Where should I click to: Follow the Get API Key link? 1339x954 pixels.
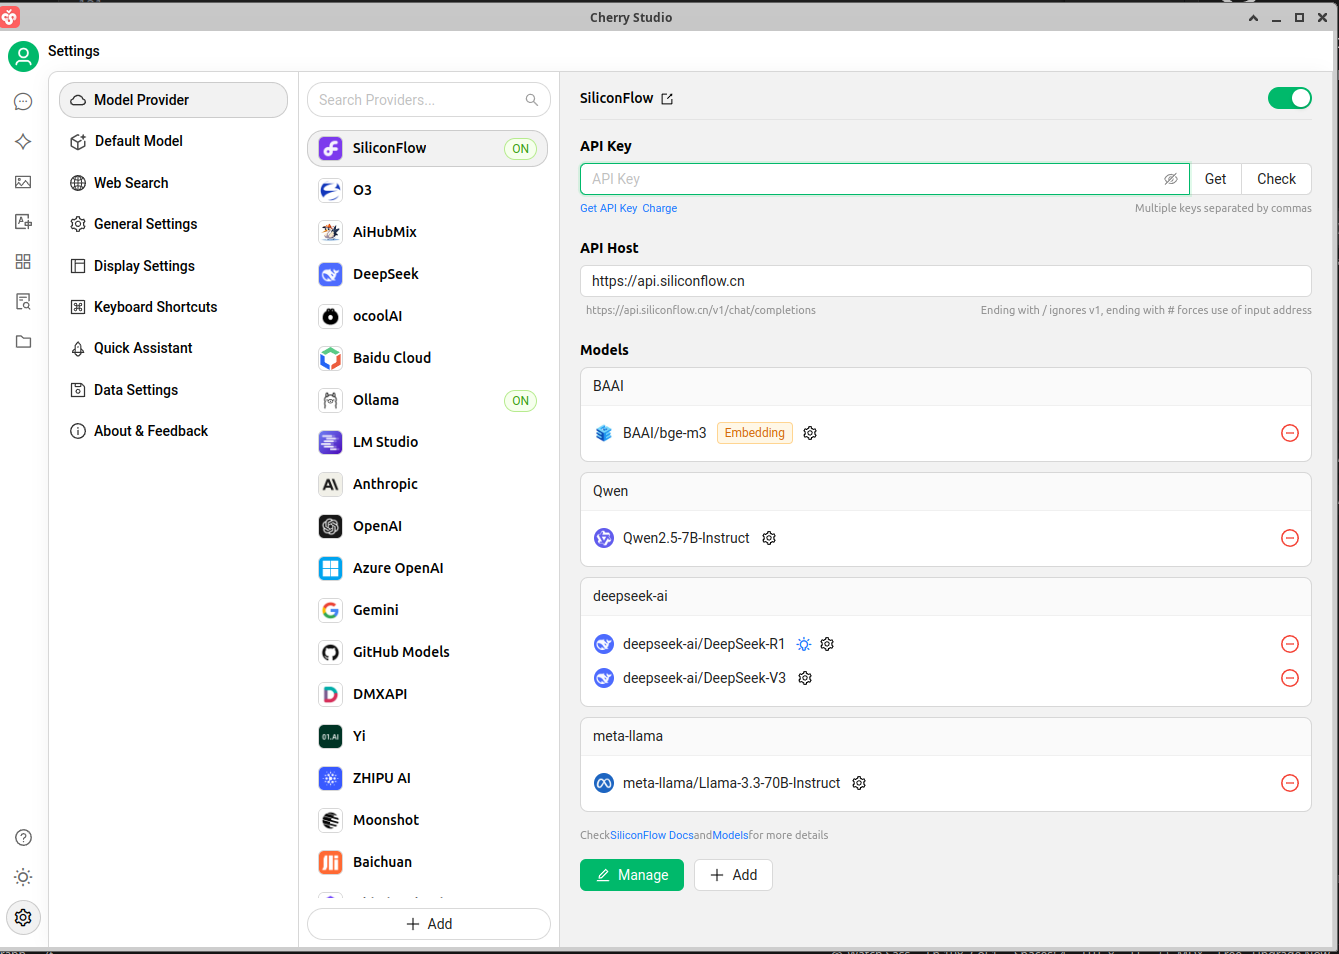tap(609, 208)
